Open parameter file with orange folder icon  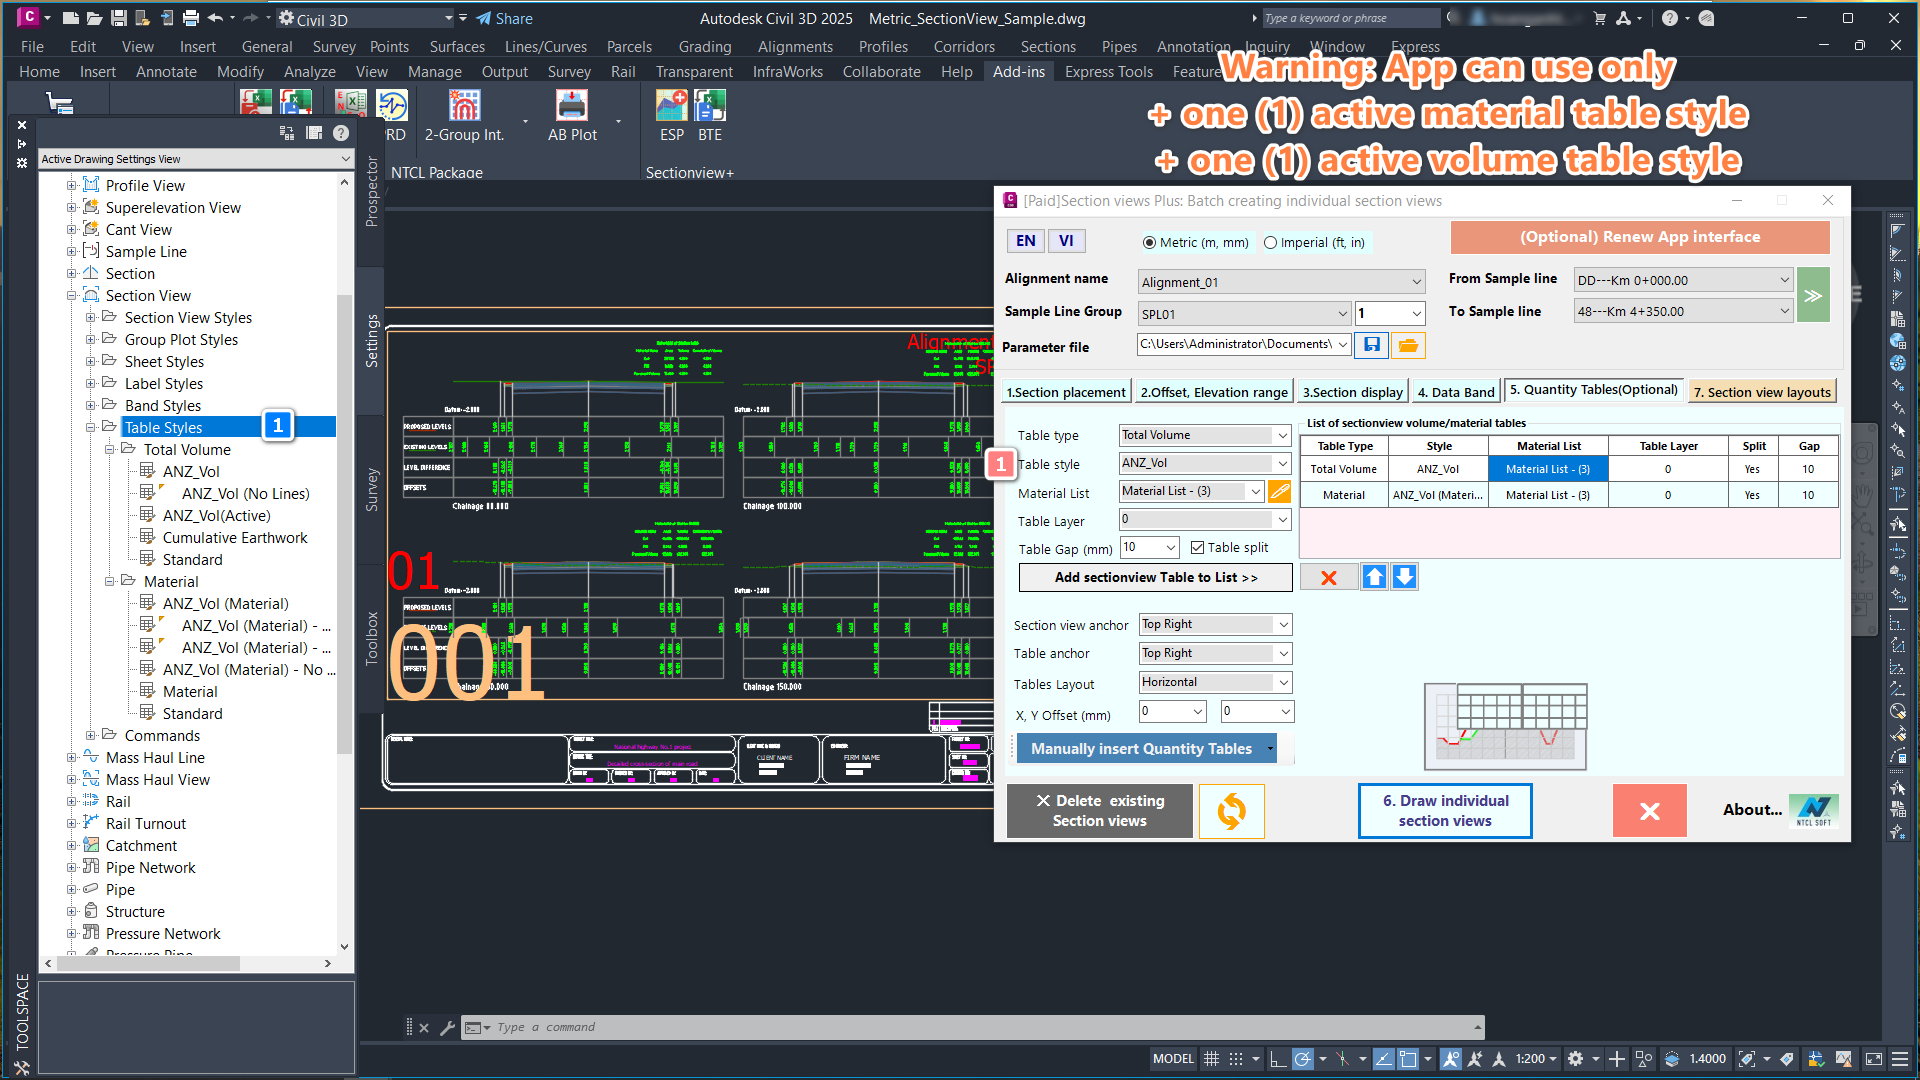tap(1408, 345)
